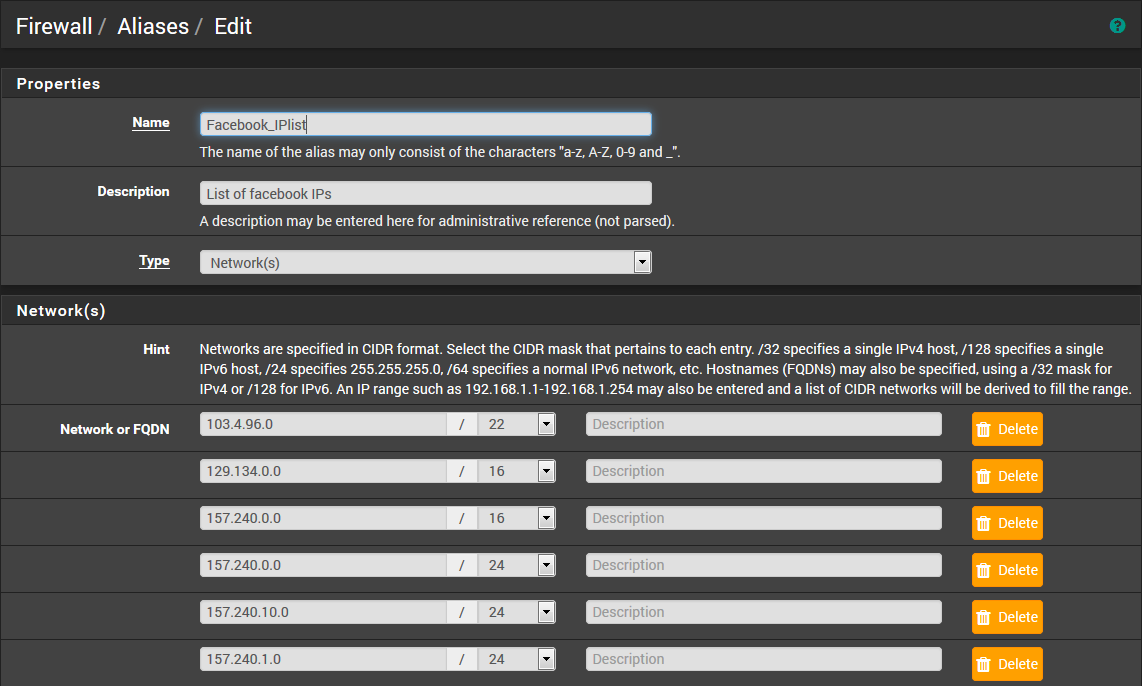Edit the network address 157.240.1.0
Image resolution: width=1142 pixels, height=686 pixels.
point(323,659)
